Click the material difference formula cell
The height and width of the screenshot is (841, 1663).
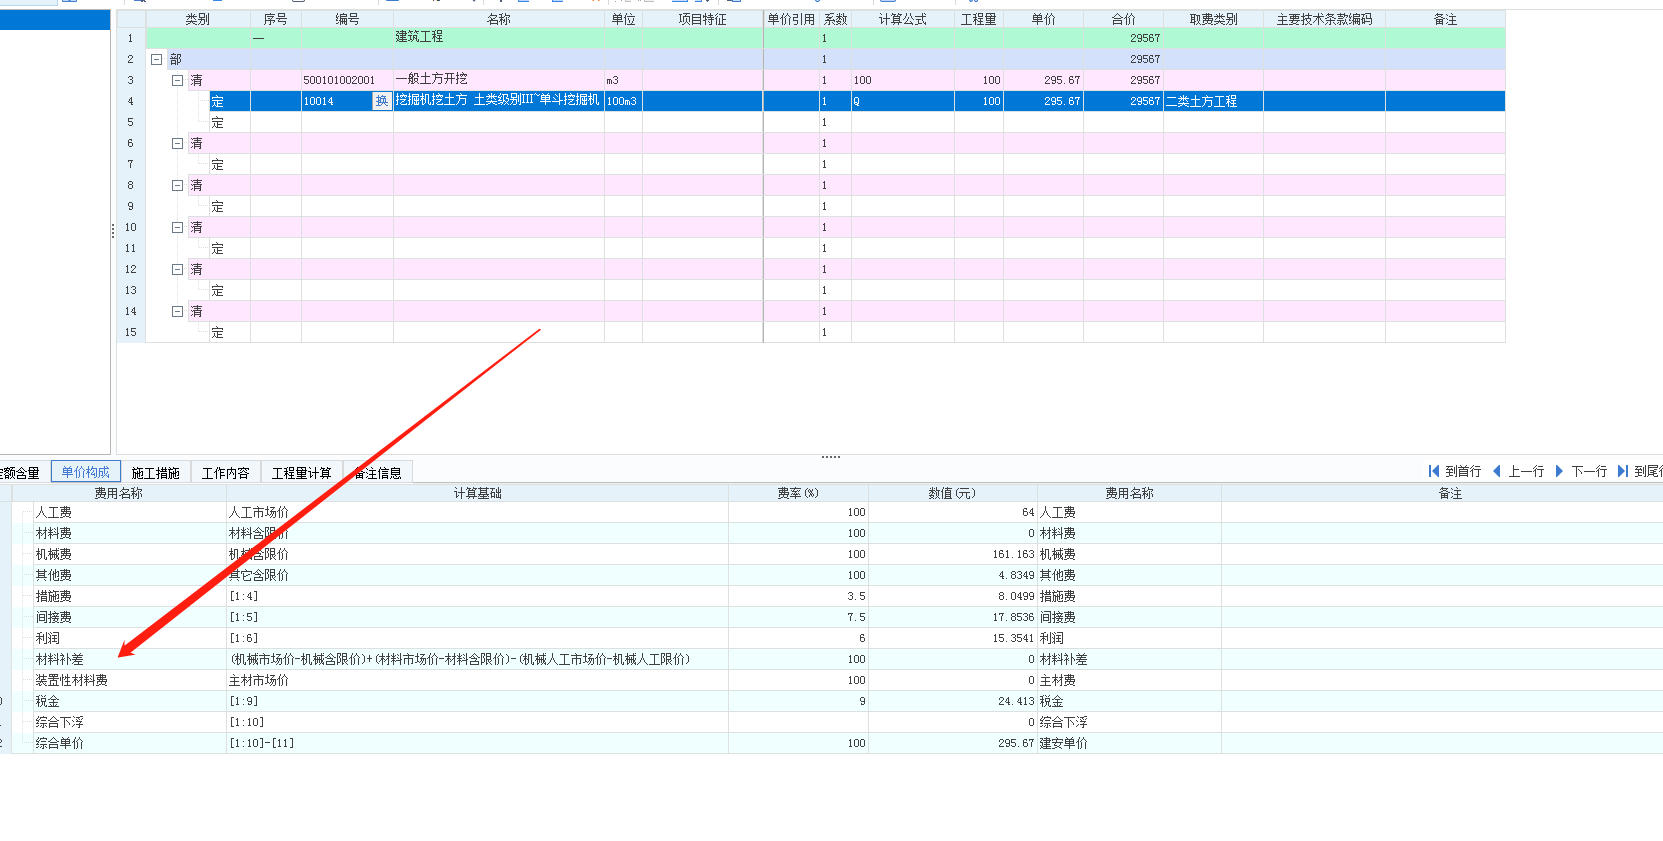point(477,659)
